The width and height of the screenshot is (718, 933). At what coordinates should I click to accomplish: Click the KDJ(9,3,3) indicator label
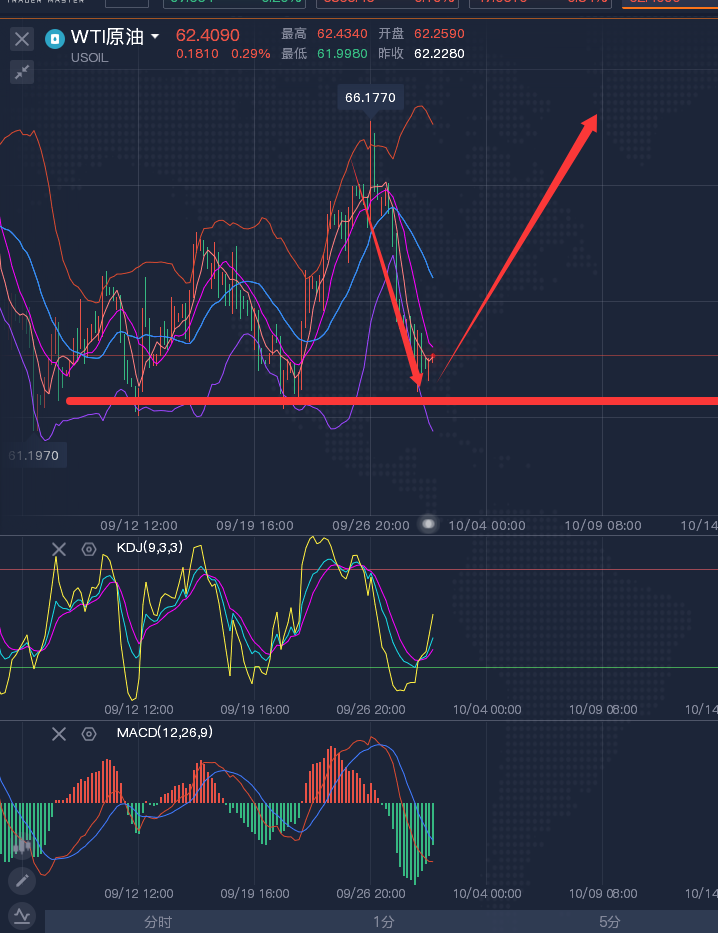pyautogui.click(x=150, y=548)
